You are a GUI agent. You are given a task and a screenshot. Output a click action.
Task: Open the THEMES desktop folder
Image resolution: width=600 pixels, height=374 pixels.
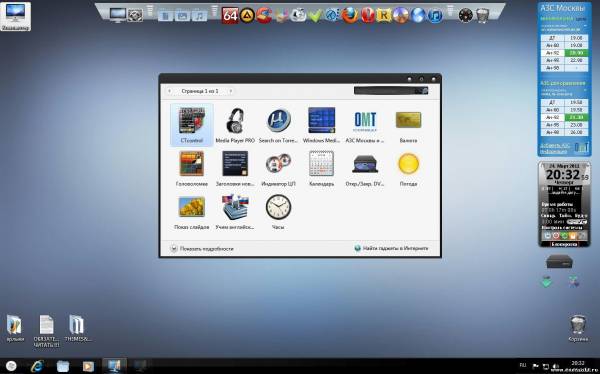[77, 328]
